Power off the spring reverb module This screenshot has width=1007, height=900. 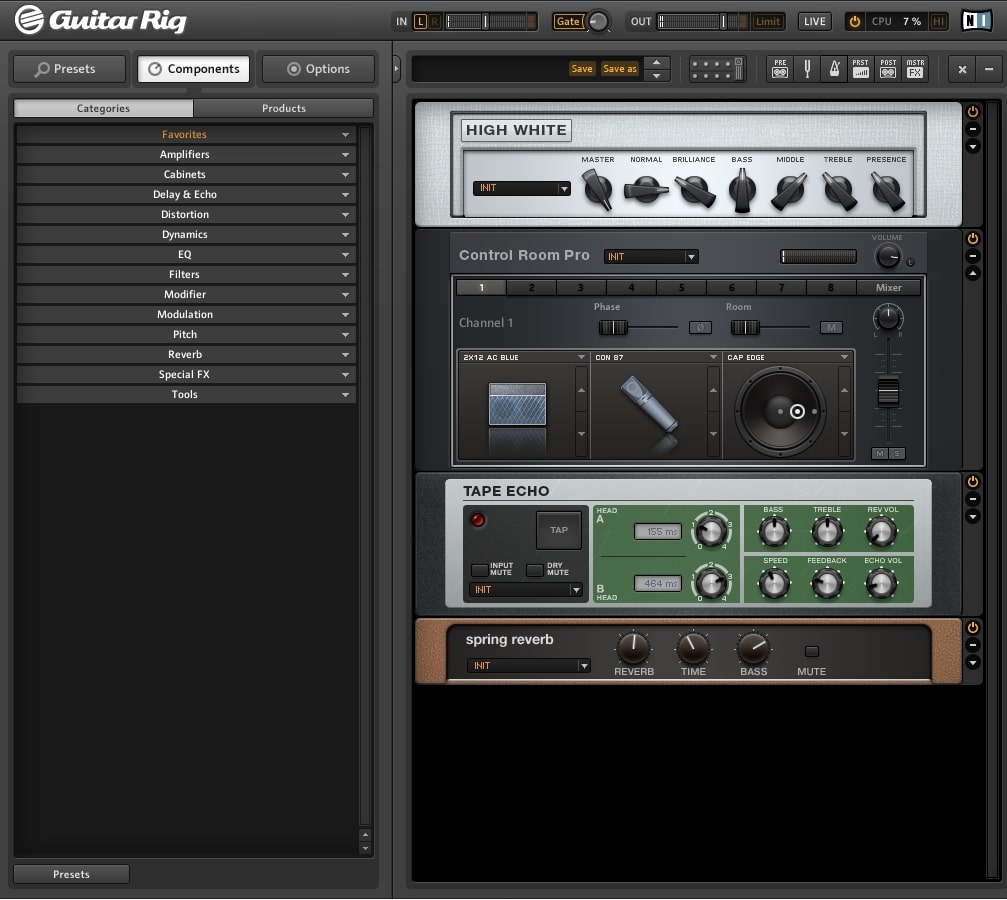[973, 628]
